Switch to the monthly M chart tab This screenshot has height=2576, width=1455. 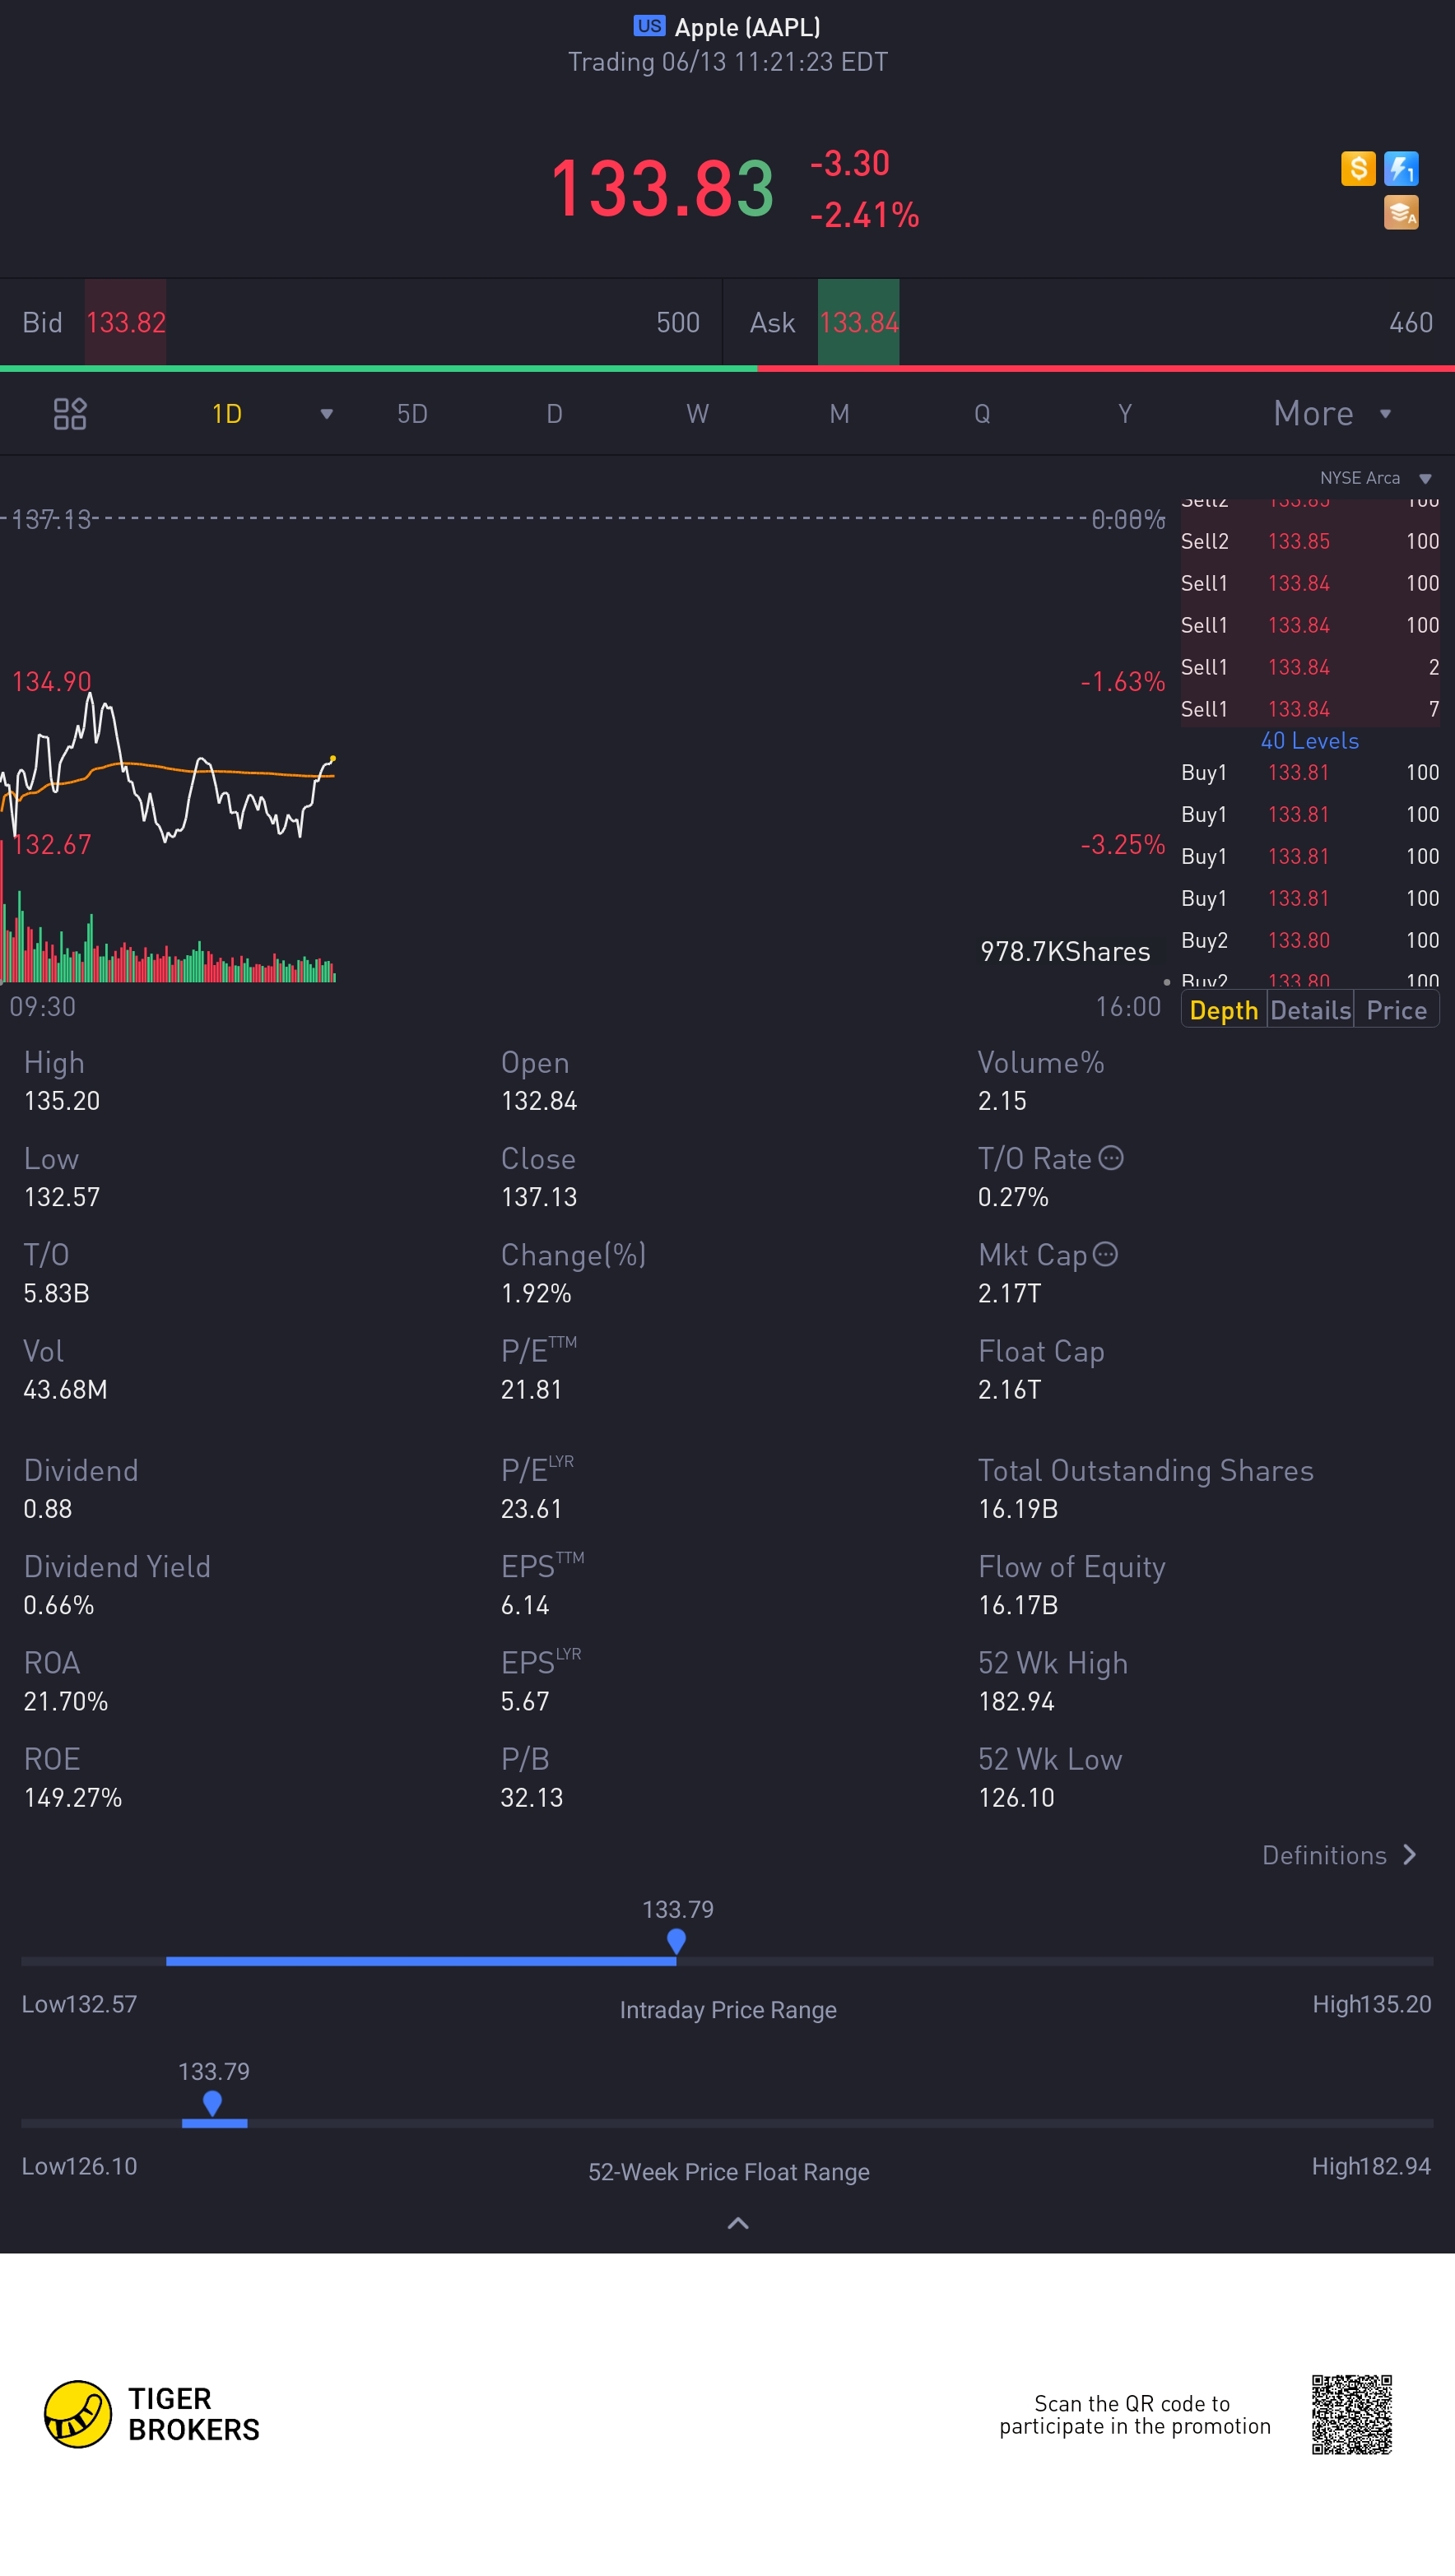click(839, 414)
